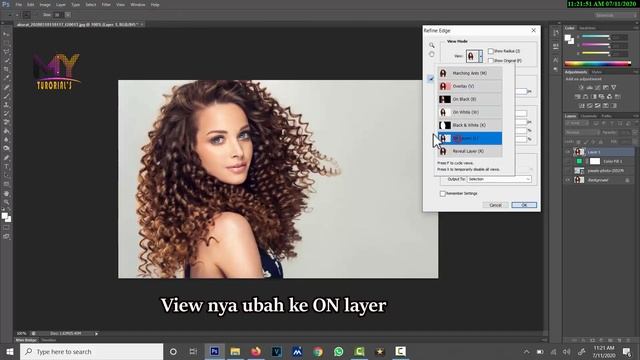Toggle Quick Mask mode

[6, 228]
